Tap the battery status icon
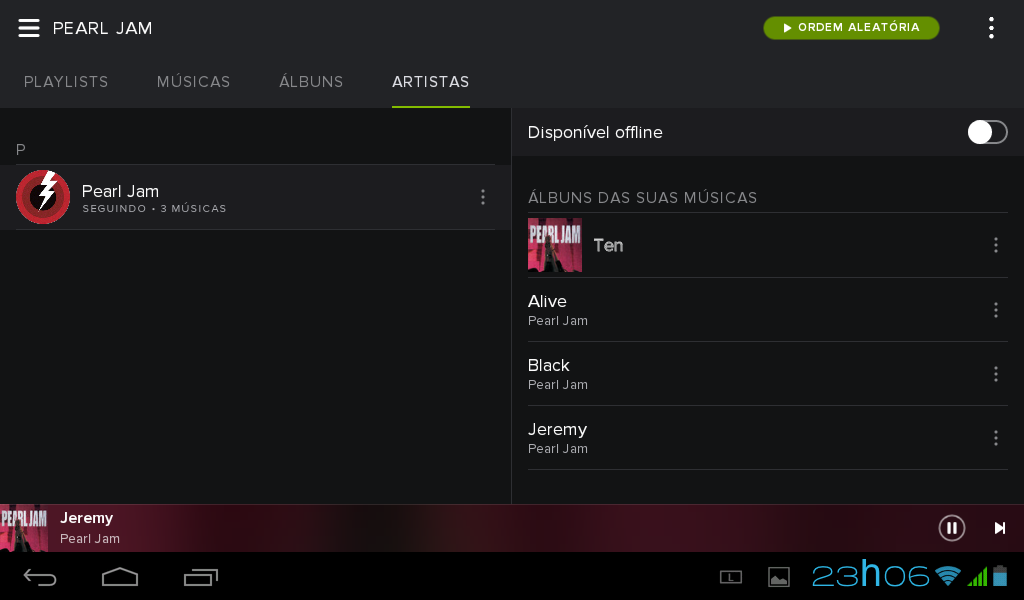The height and width of the screenshot is (600, 1024). point(1000,576)
